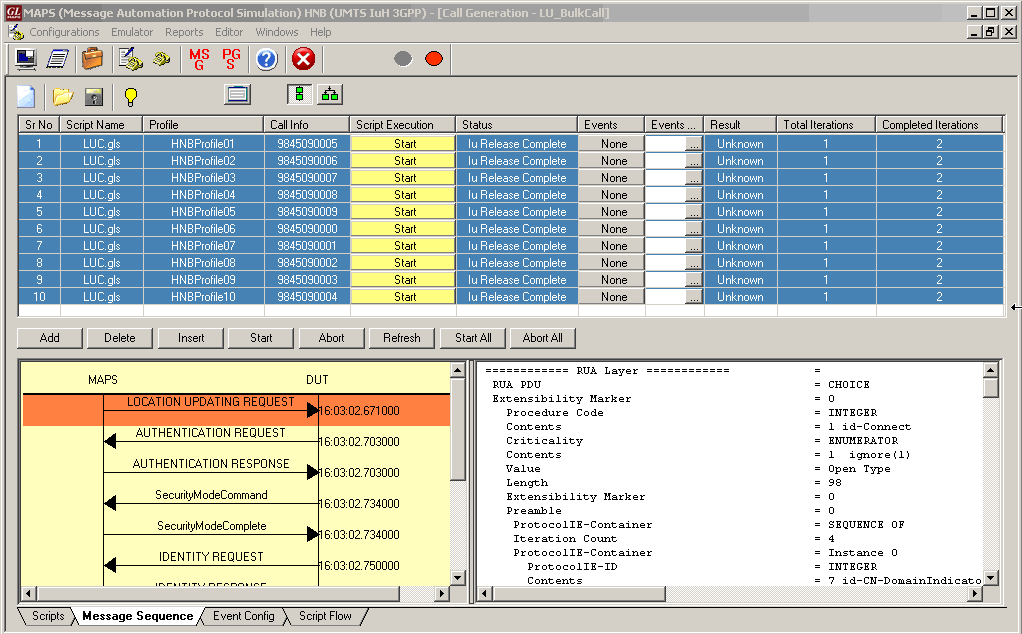Click the gray circle indicator in toolbar
The width and height of the screenshot is (1022, 634).
pos(403,59)
